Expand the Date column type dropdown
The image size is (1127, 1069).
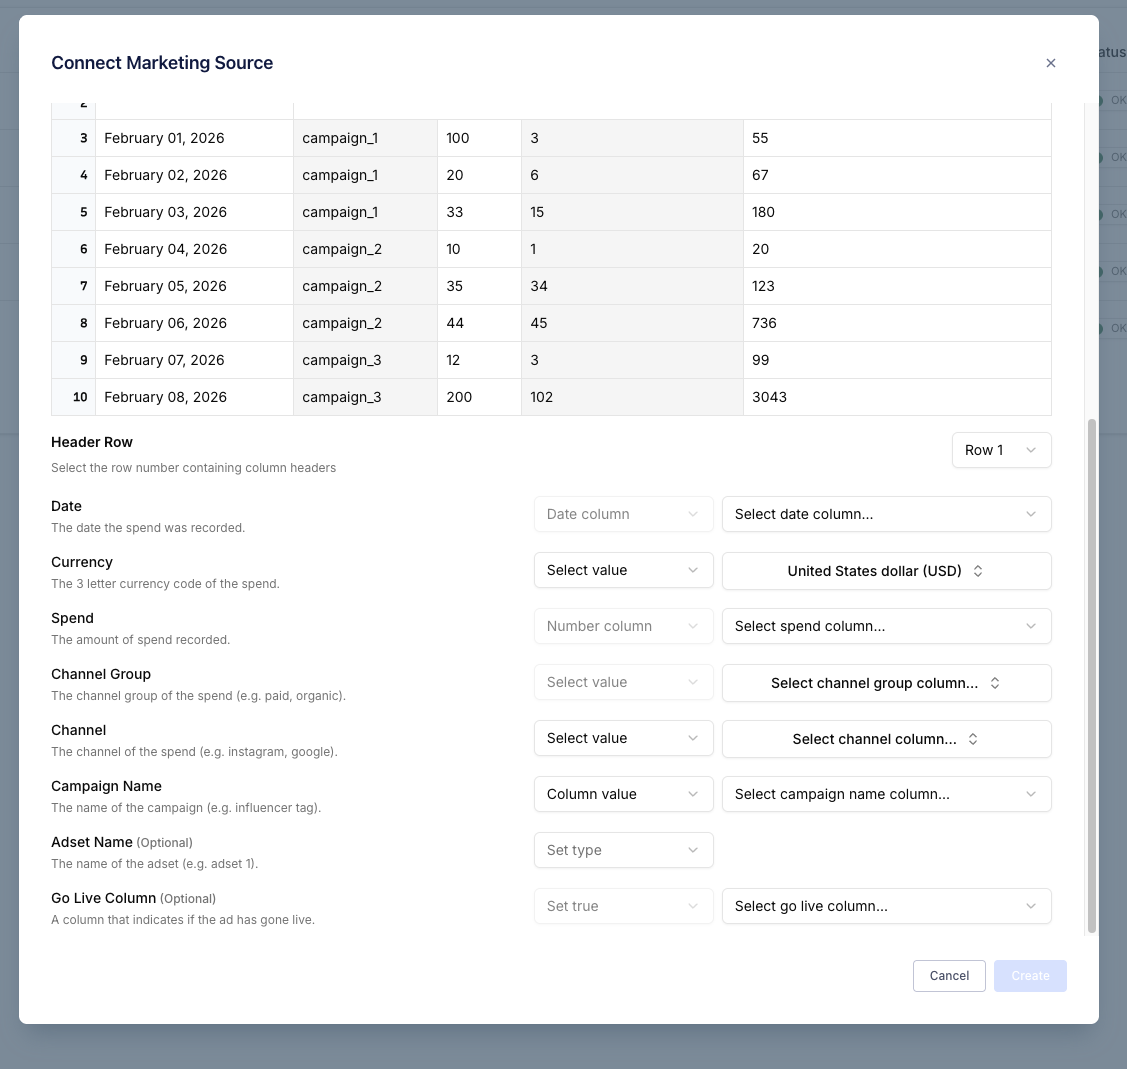(623, 514)
